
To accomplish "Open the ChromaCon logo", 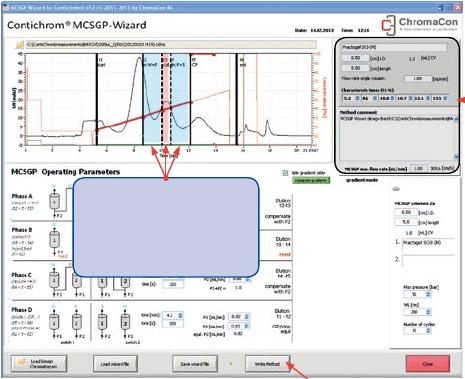I will pos(420,25).
